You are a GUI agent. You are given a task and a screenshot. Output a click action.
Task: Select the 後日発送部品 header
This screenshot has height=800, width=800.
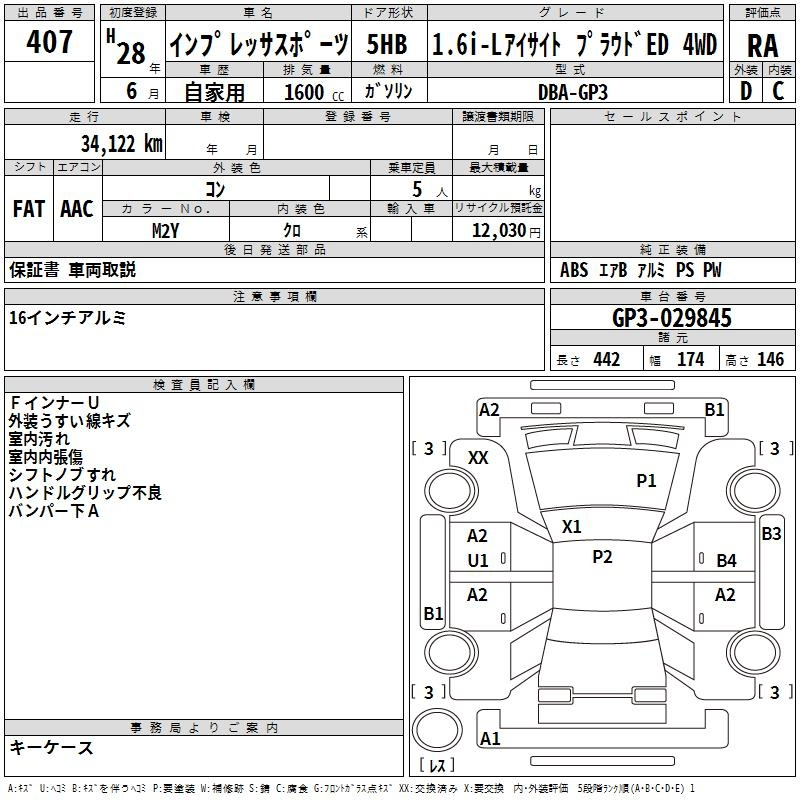275,249
